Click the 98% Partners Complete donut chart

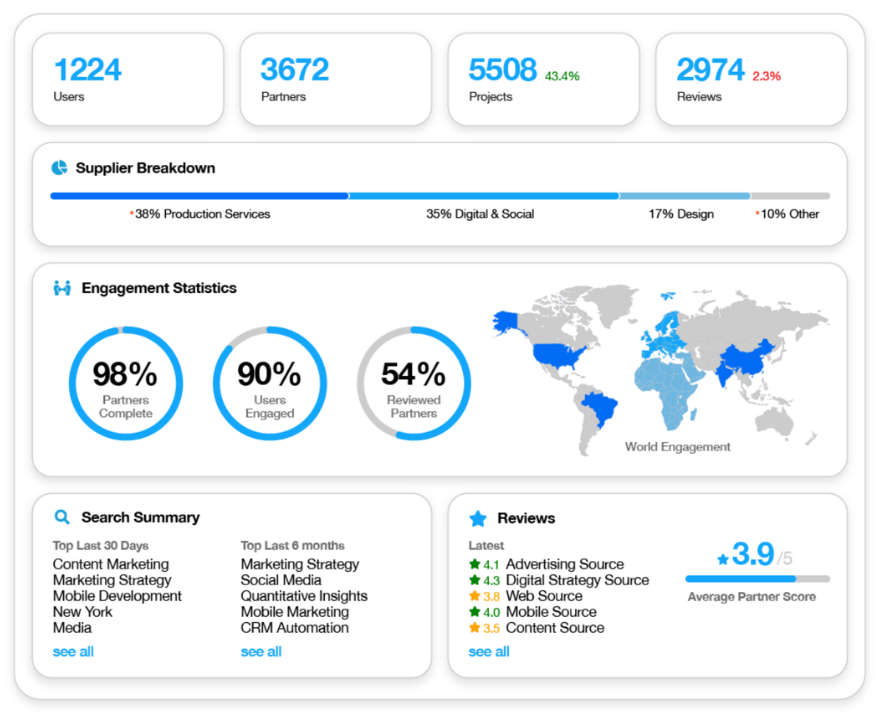point(125,382)
